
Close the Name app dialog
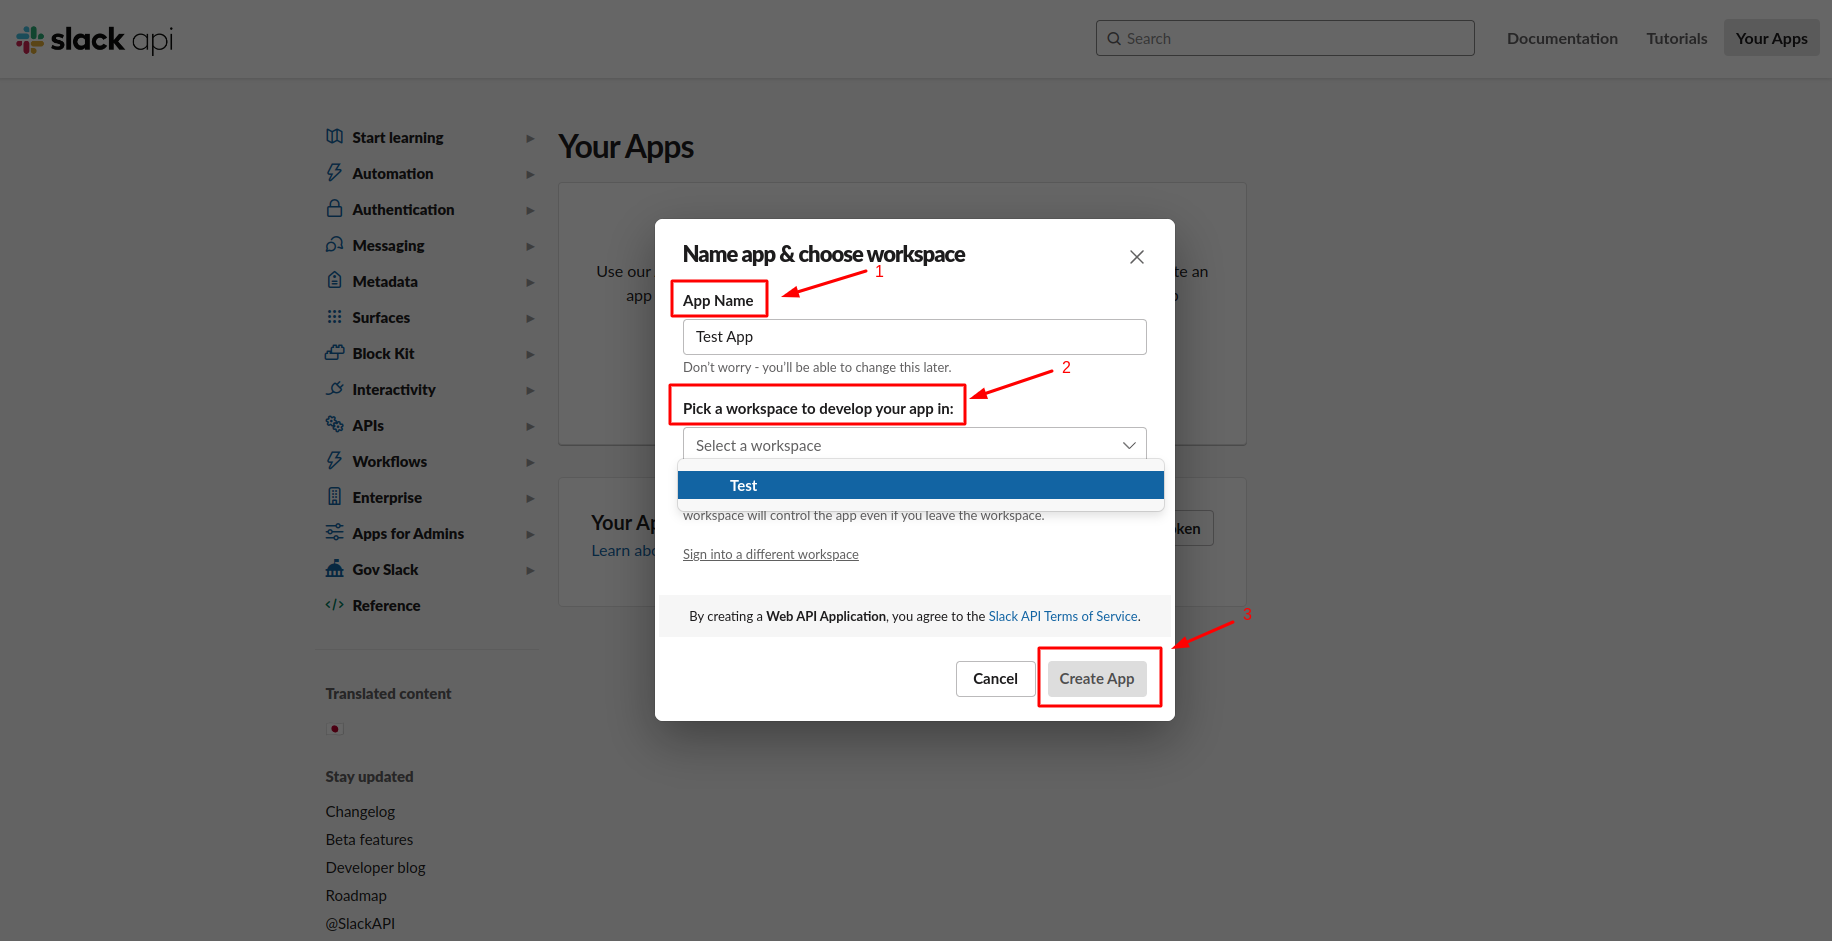[x=1137, y=257]
